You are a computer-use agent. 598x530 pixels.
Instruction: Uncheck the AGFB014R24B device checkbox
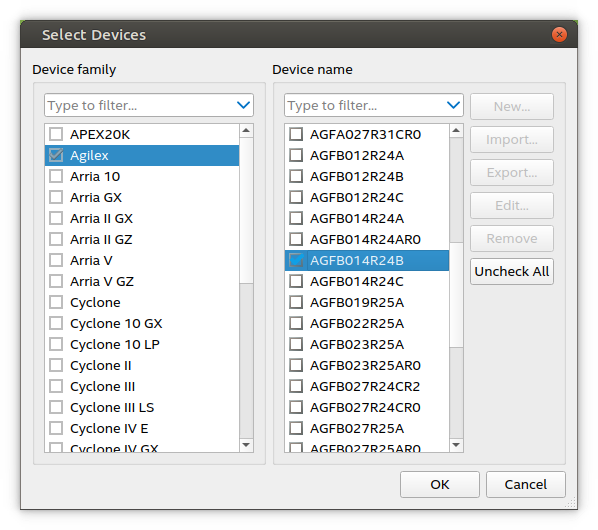[296, 260]
